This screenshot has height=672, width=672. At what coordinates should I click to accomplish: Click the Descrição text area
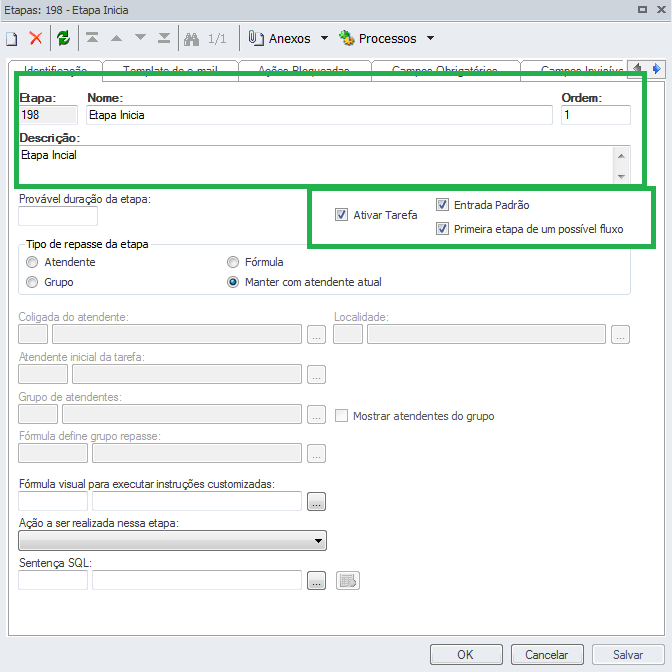(x=317, y=165)
